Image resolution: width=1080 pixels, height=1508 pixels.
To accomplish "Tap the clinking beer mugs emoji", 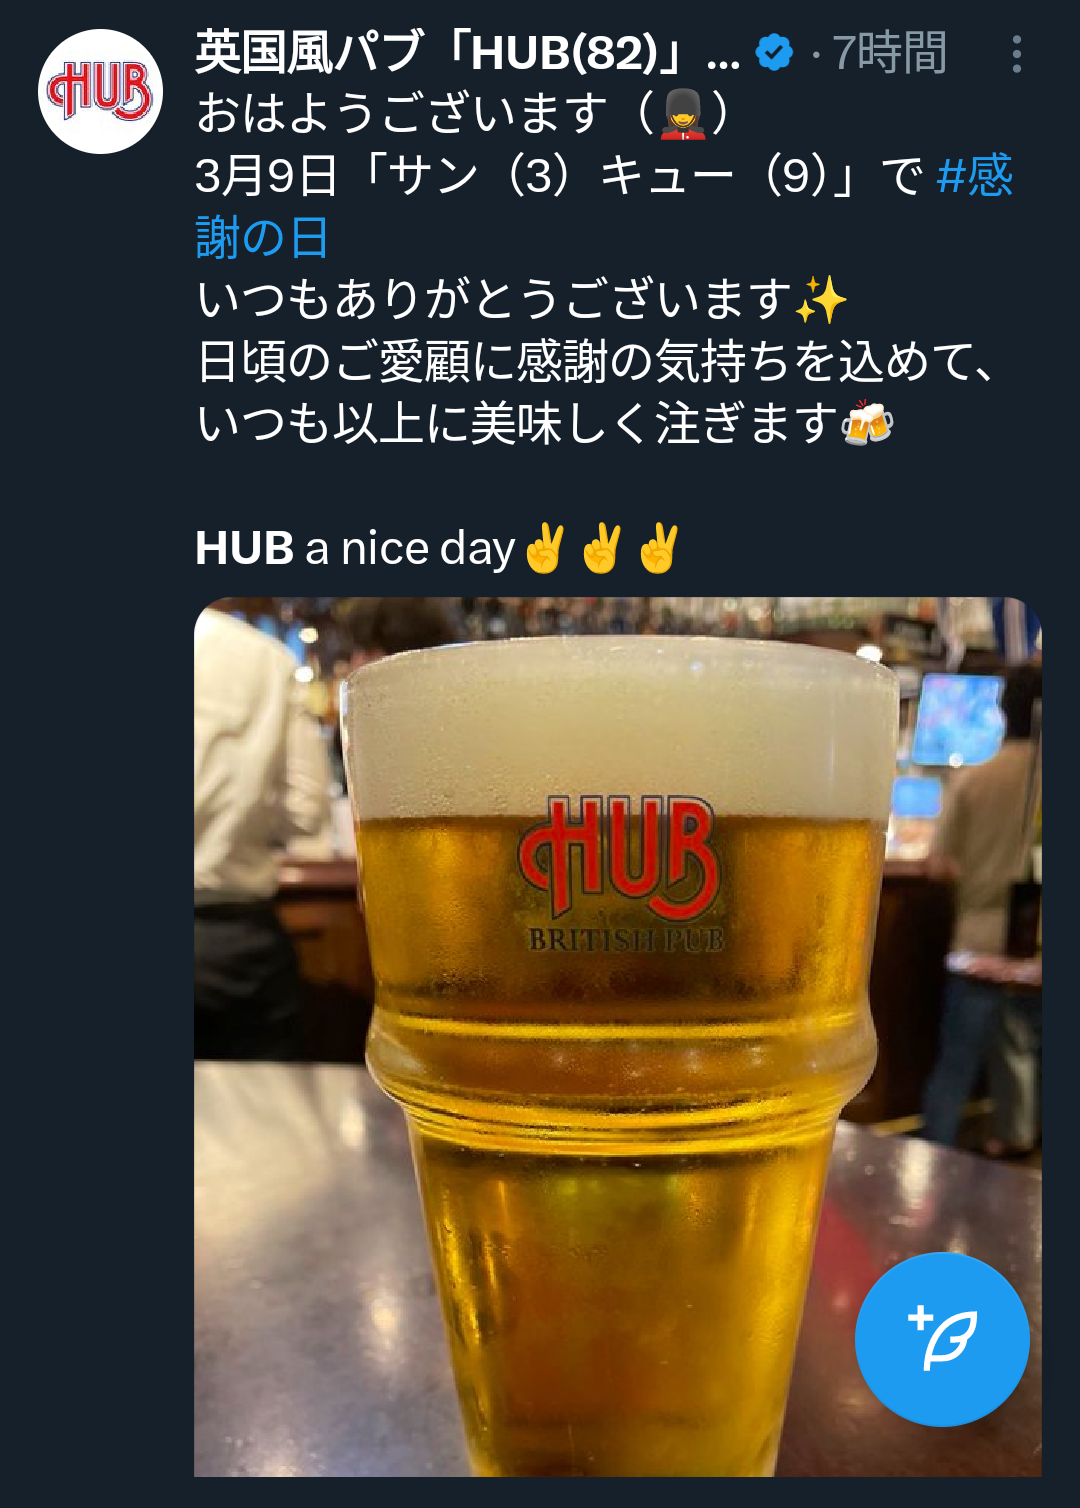I will [867, 423].
